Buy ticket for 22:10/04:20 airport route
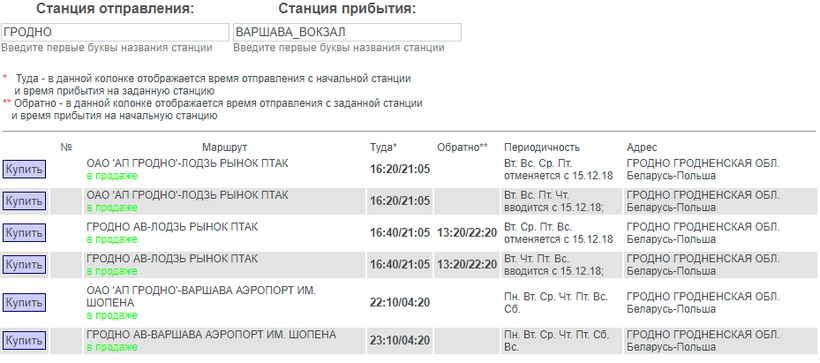The image size is (820, 363). click(x=24, y=302)
